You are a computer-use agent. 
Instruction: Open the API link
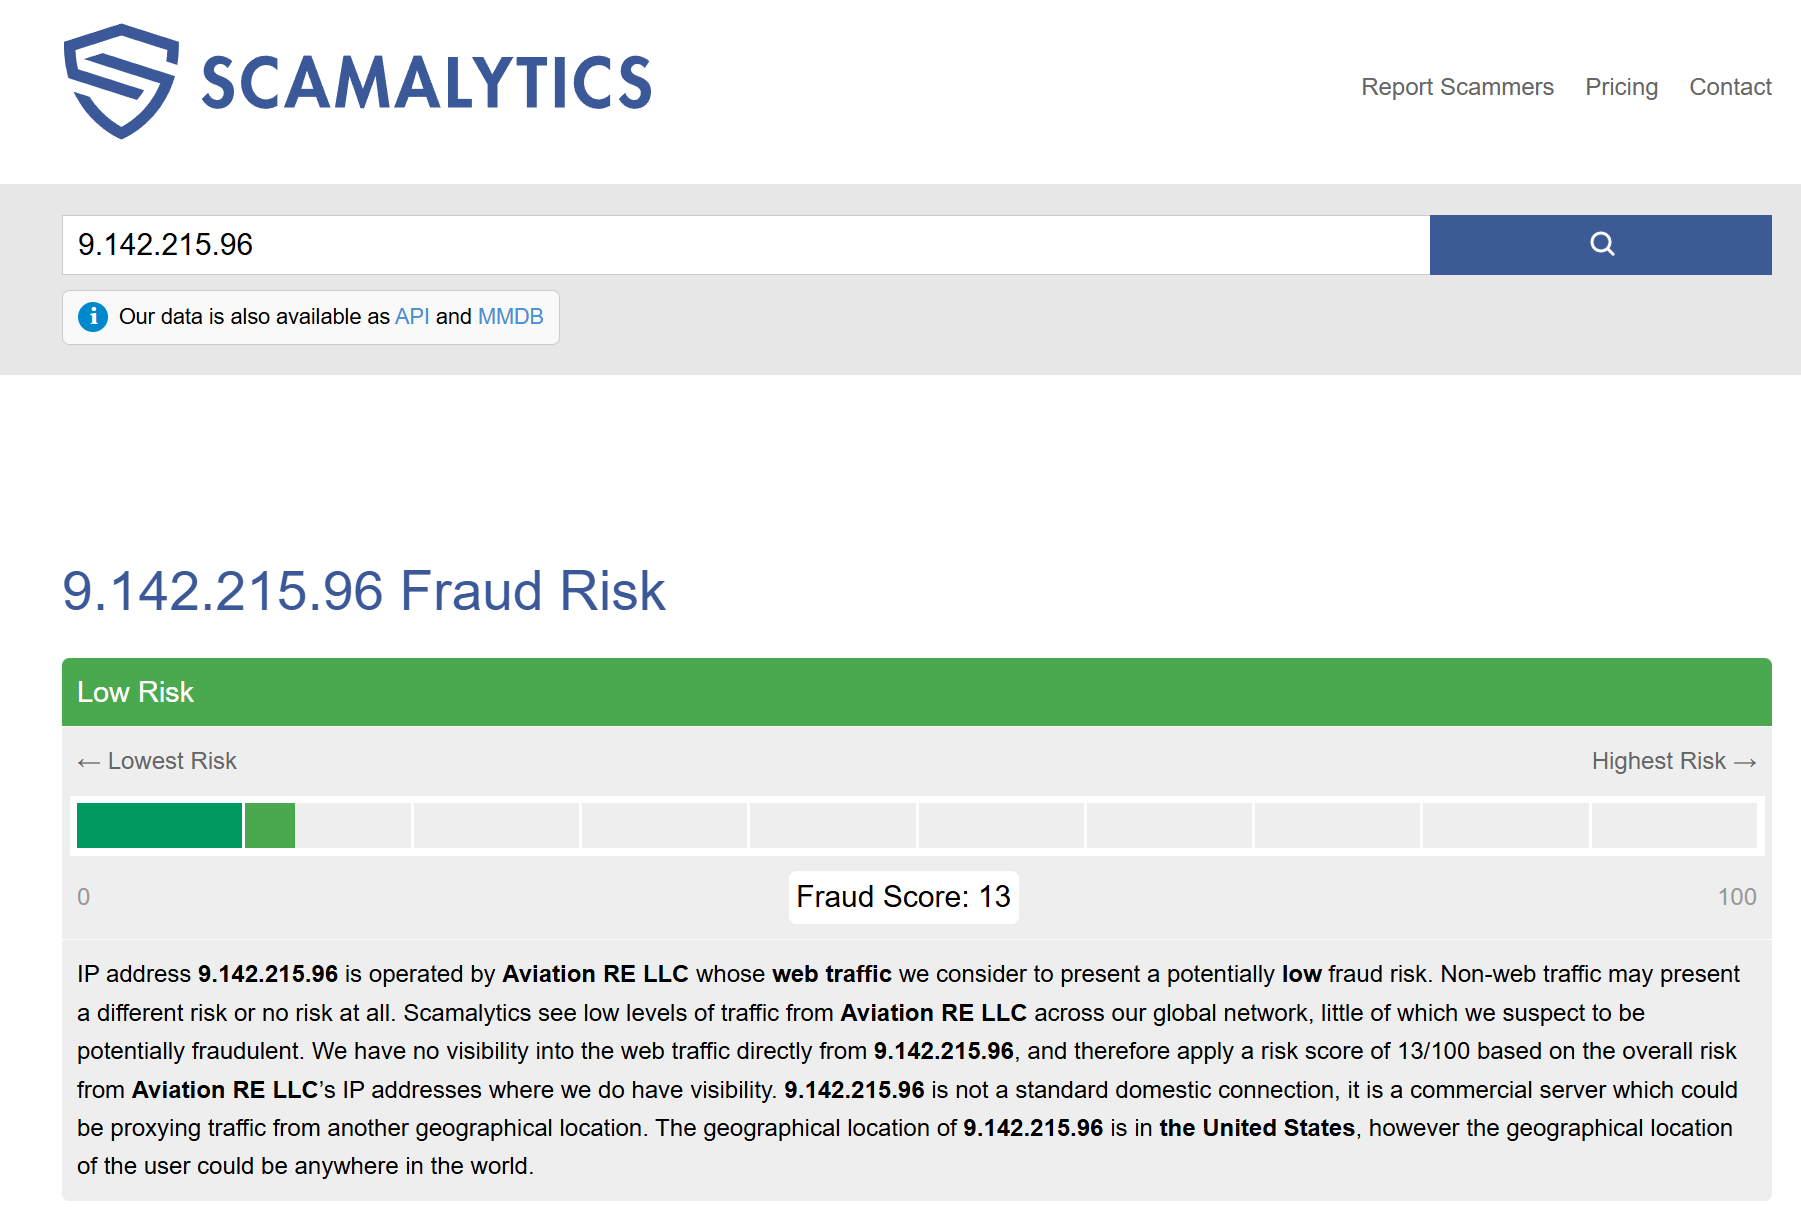pyautogui.click(x=411, y=317)
